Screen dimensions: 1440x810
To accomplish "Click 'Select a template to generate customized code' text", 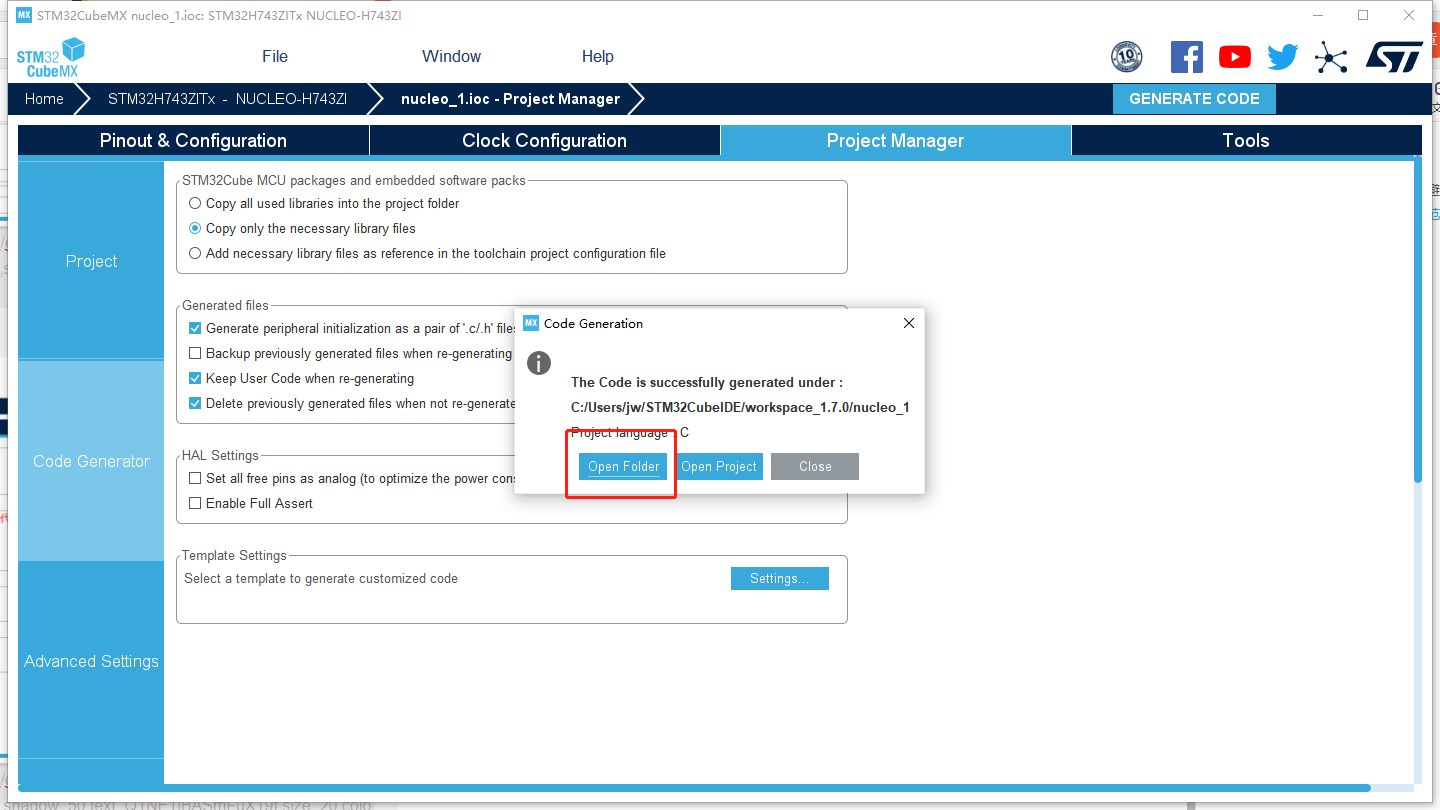I will pyautogui.click(x=321, y=578).
